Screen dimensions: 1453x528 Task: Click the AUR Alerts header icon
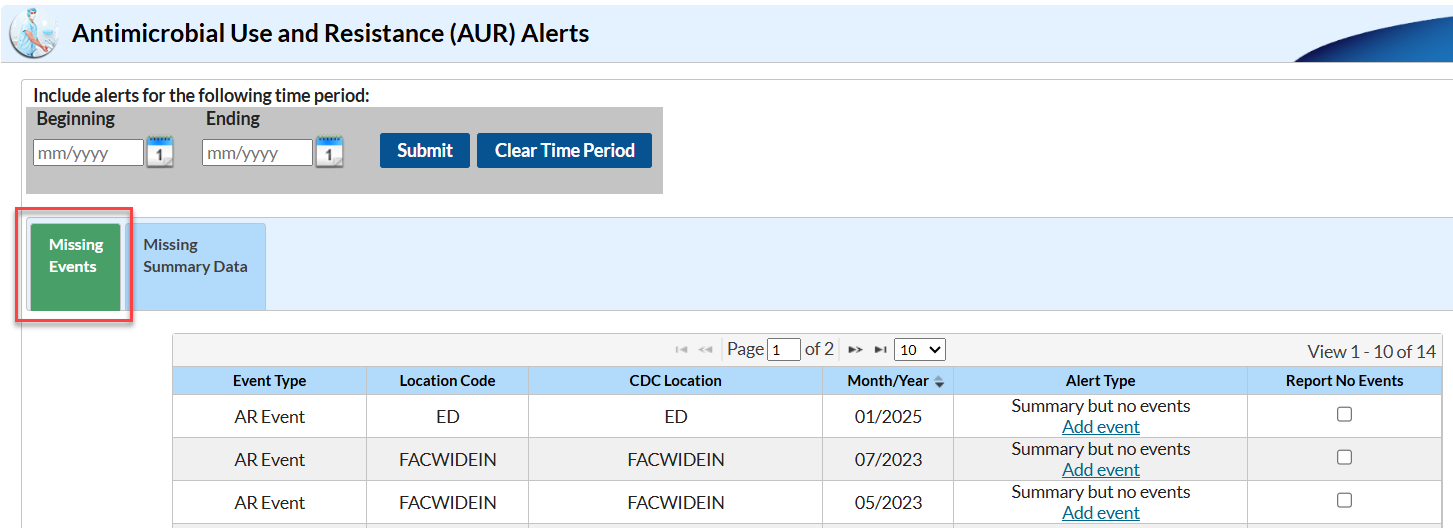tap(34, 33)
